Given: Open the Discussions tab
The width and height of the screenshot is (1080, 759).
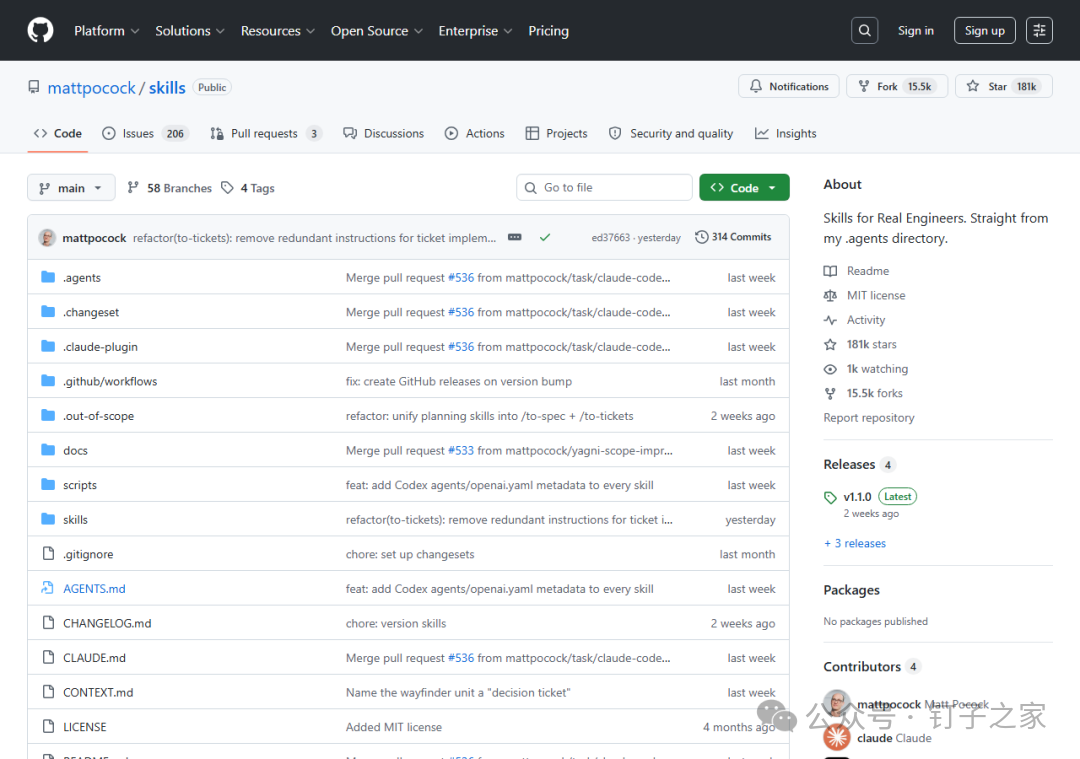Looking at the screenshot, I should click(384, 134).
